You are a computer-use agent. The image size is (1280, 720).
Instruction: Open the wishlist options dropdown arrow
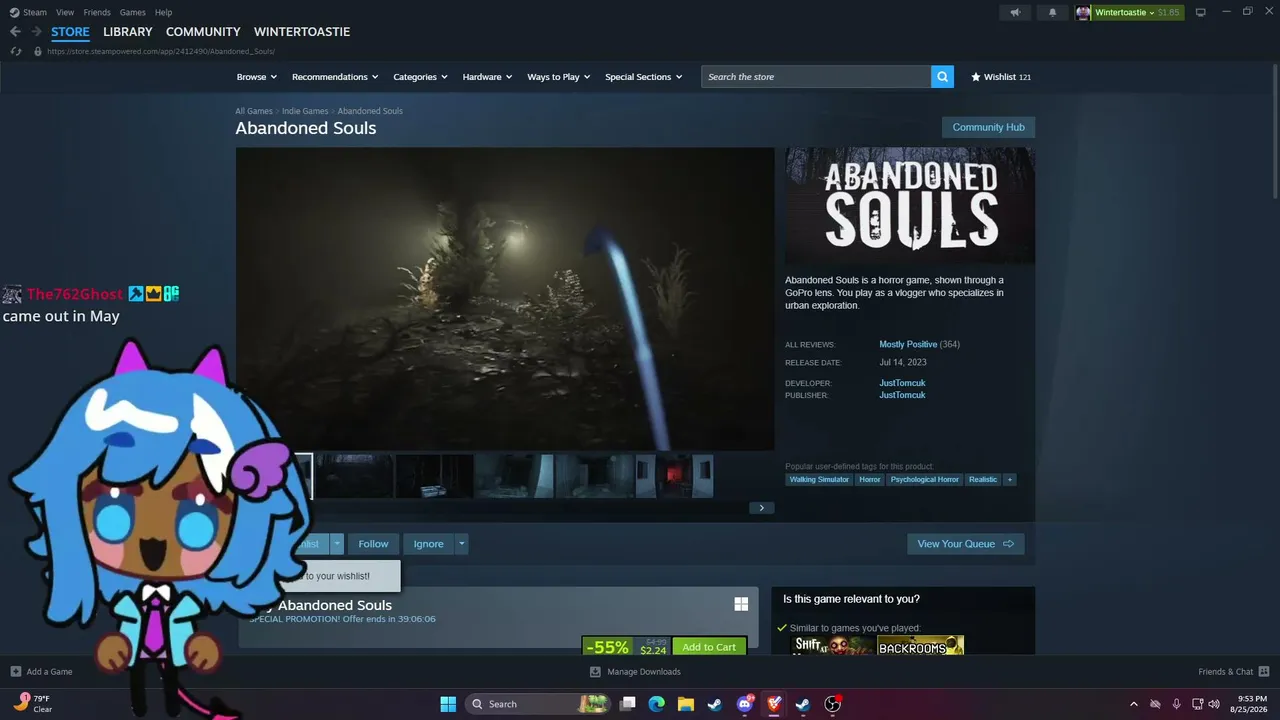337,544
